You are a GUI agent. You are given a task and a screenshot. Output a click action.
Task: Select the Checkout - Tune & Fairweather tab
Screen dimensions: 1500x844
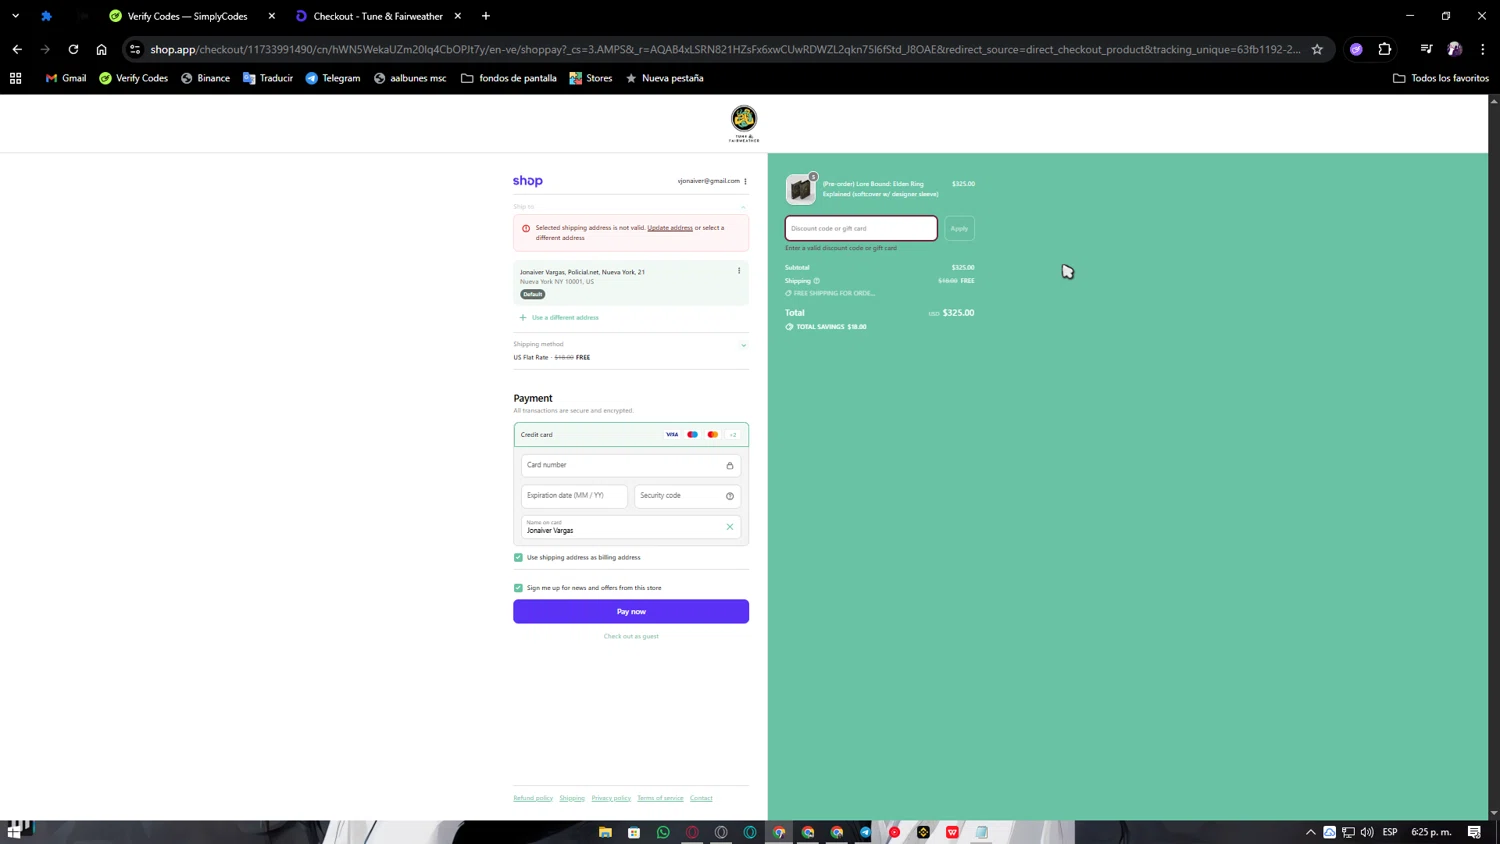tap(378, 16)
